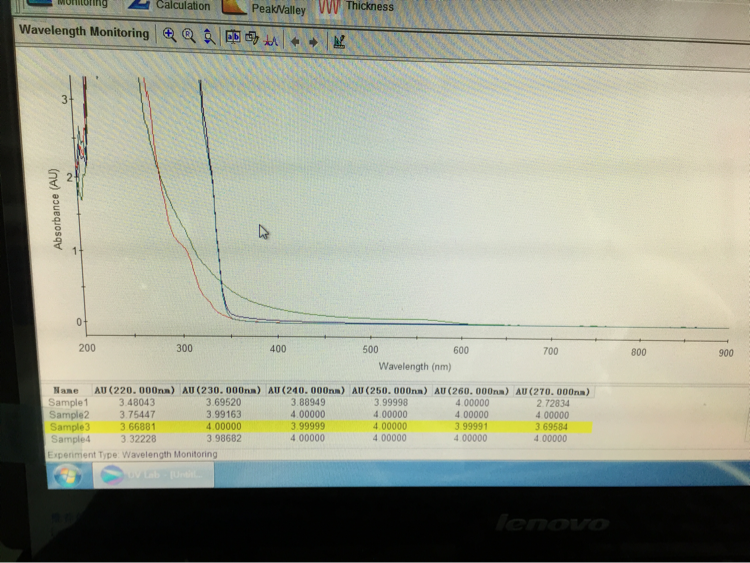Click the Wavelength (nm) axis label
Viewport: 750px width, 563px height.
pos(415,366)
